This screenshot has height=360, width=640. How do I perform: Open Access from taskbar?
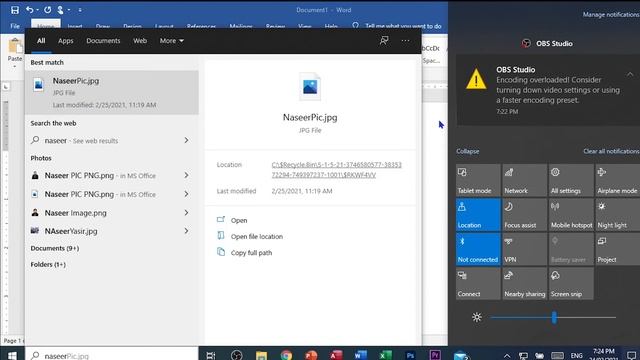click(x=336, y=355)
